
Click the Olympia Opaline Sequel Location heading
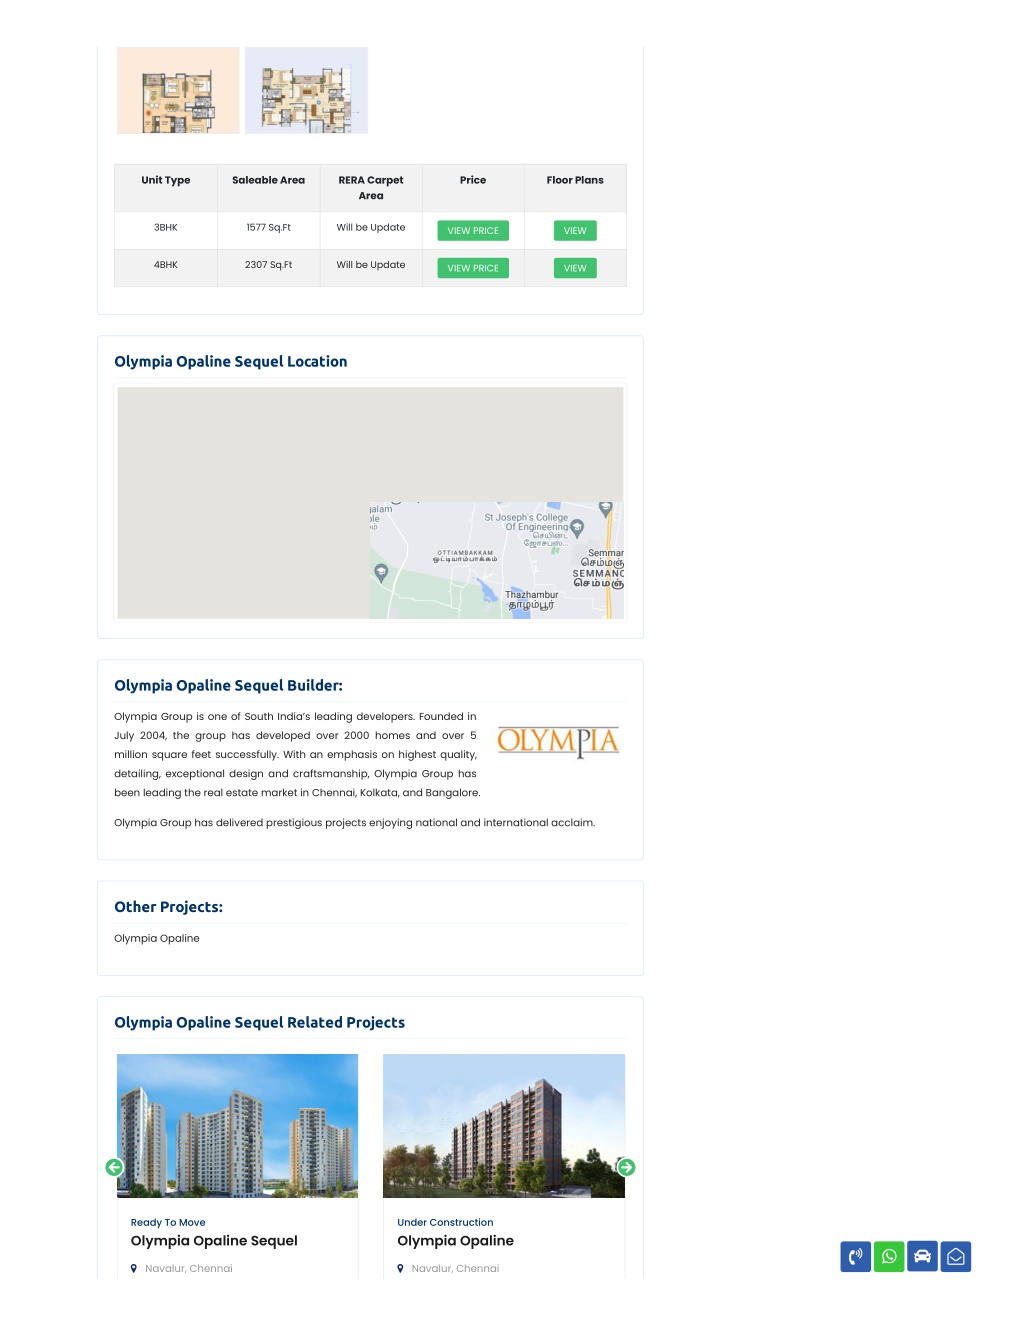(x=231, y=361)
